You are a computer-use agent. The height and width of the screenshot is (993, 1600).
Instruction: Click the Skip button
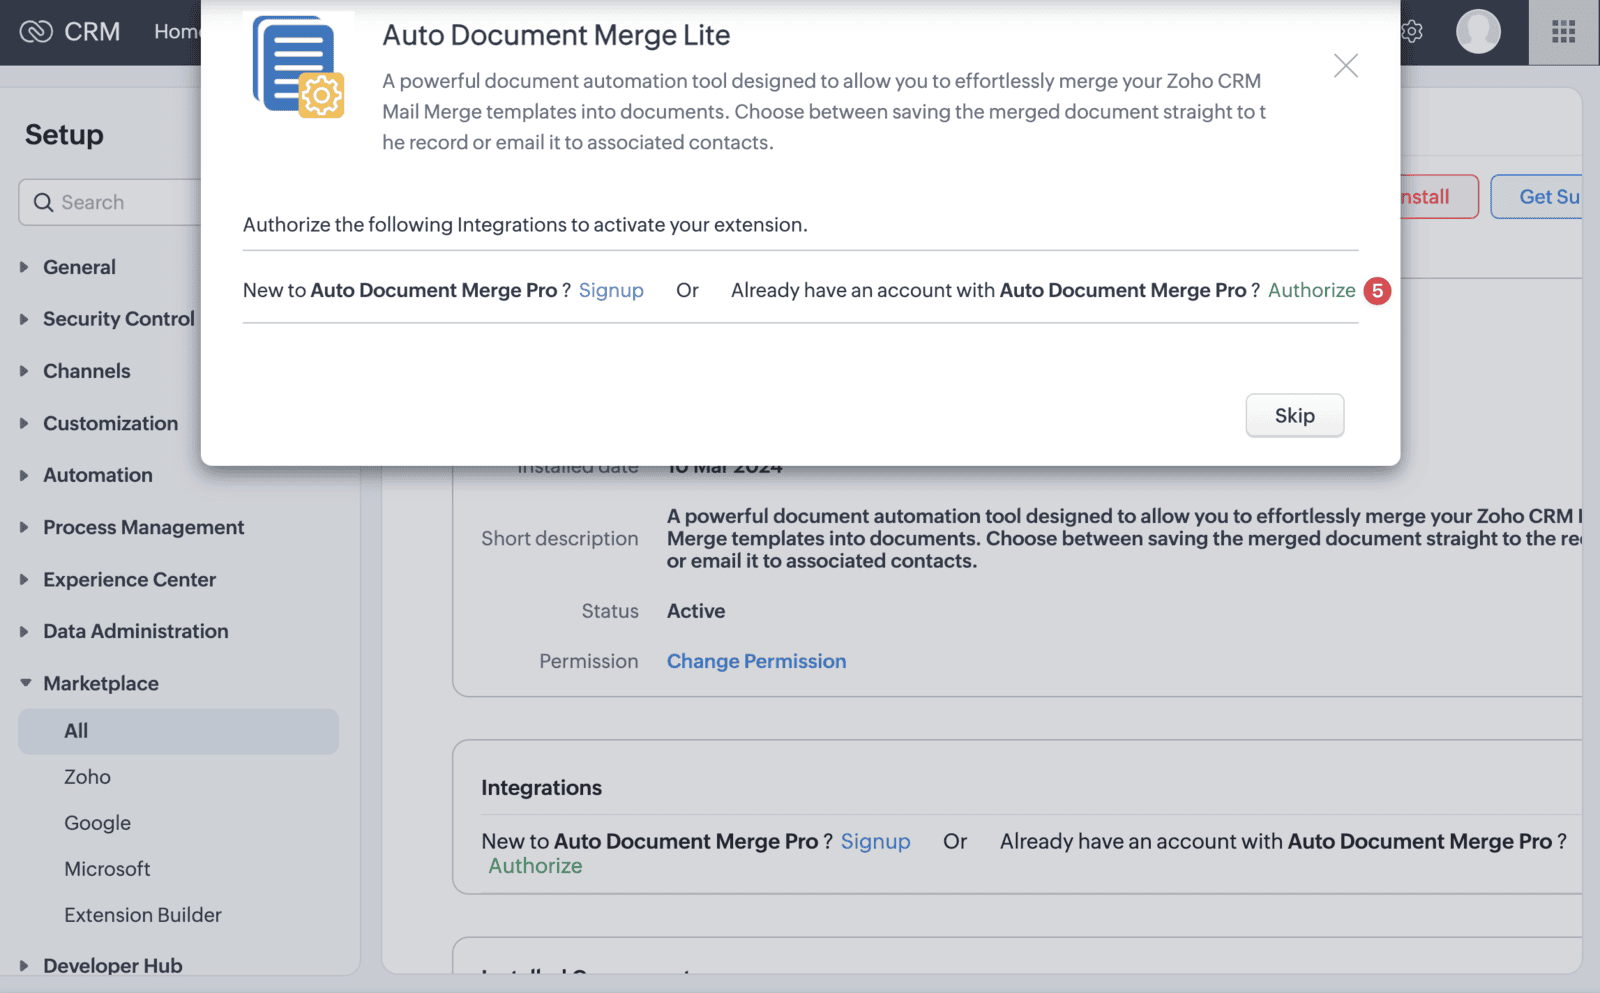point(1294,415)
